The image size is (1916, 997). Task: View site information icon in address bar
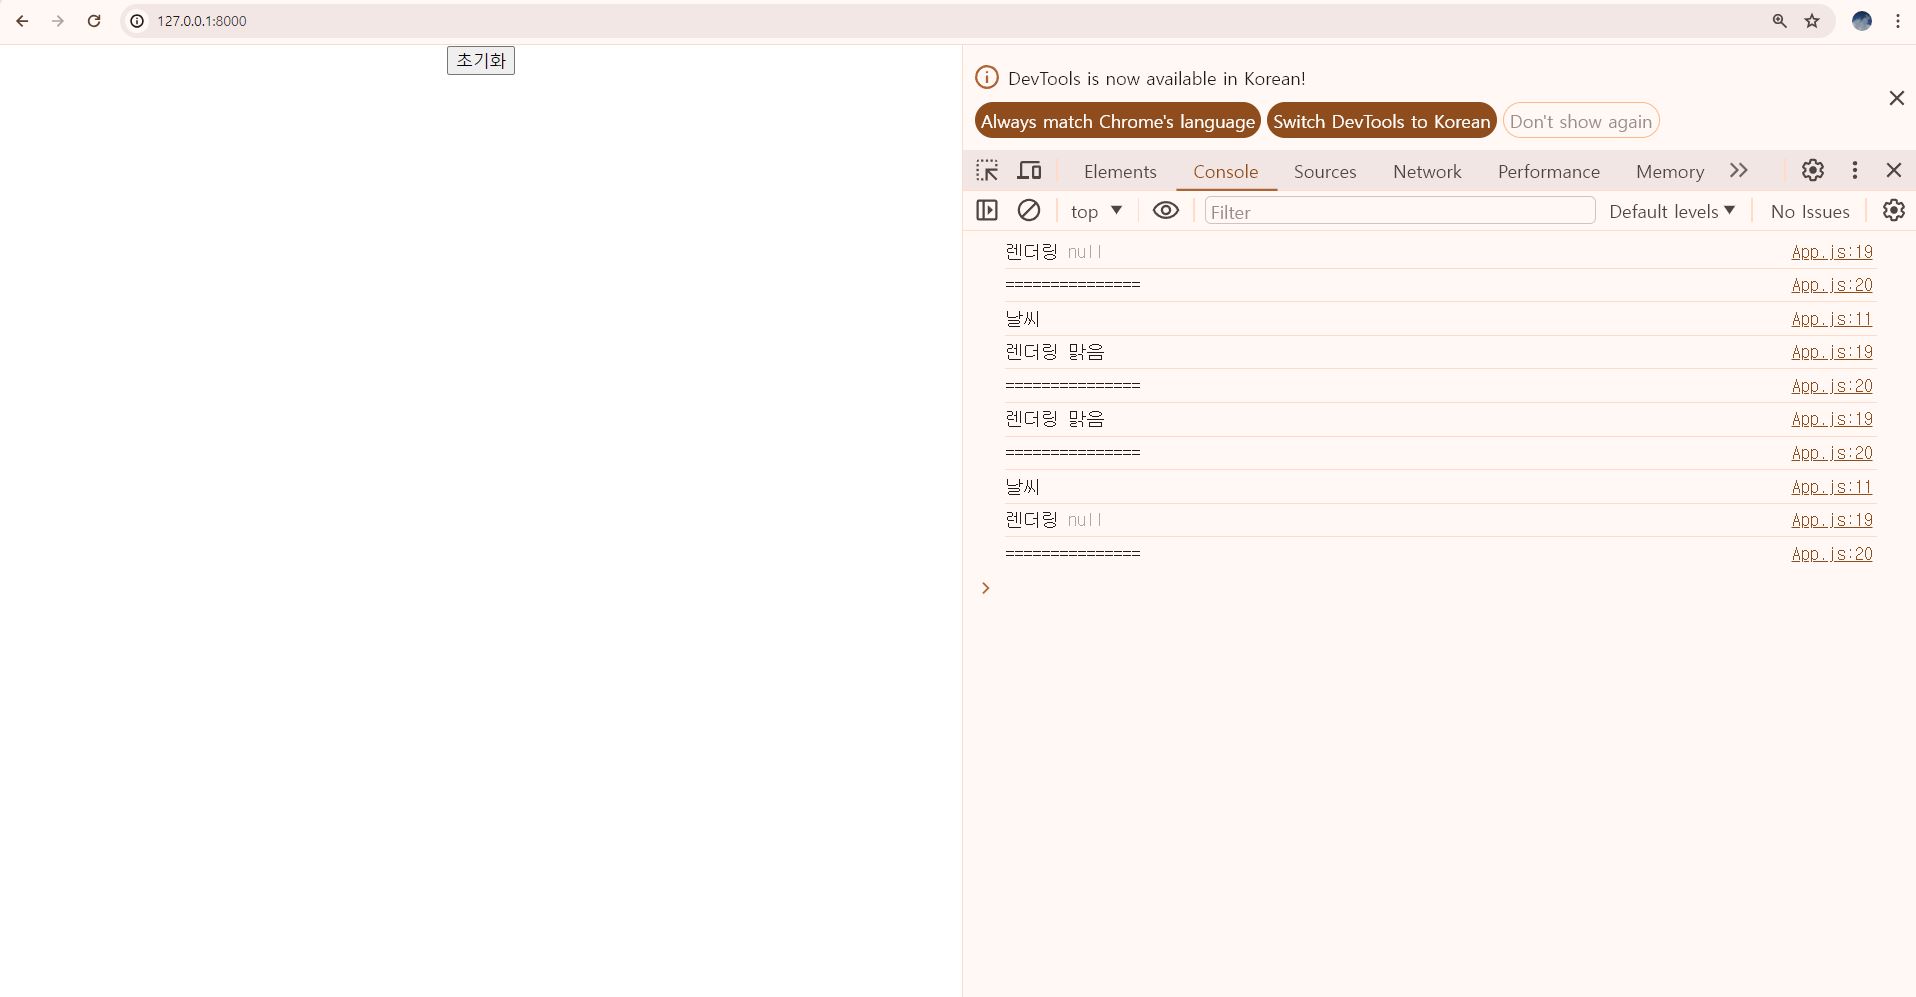[x=137, y=21]
